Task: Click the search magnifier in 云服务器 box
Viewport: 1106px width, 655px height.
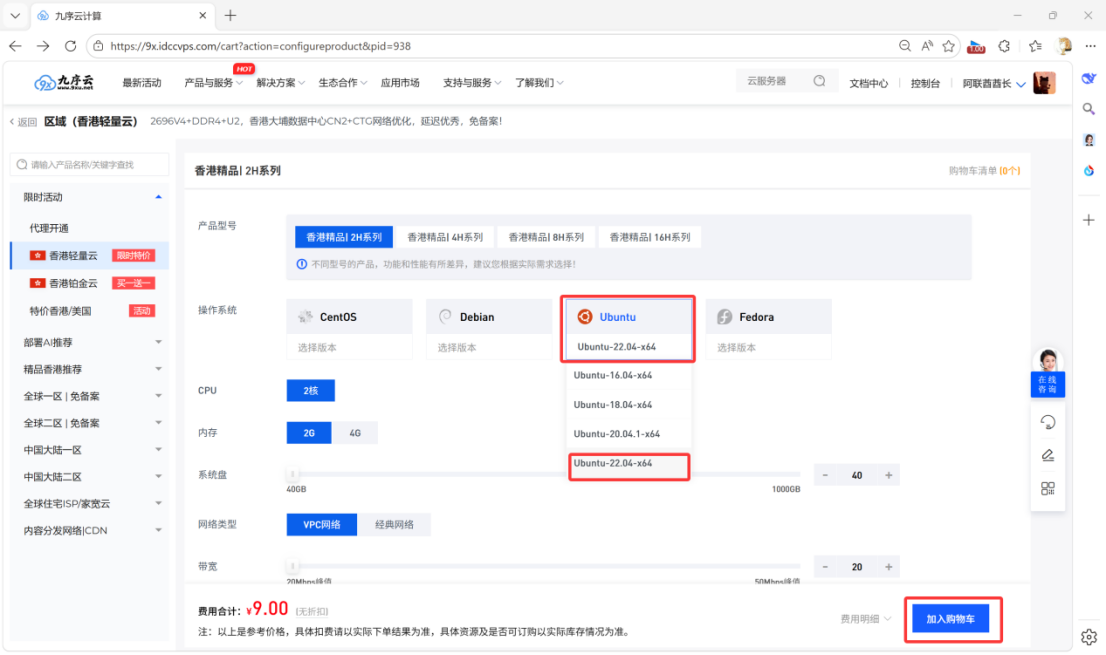Action: pos(819,81)
